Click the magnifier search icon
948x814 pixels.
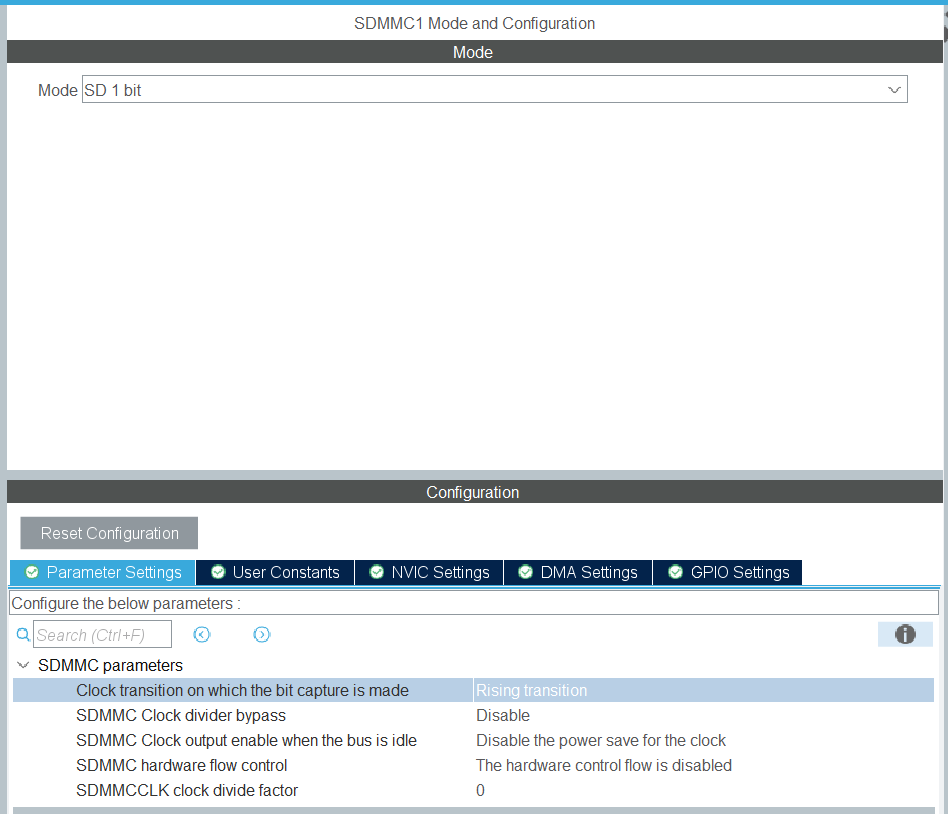[x=23, y=634]
